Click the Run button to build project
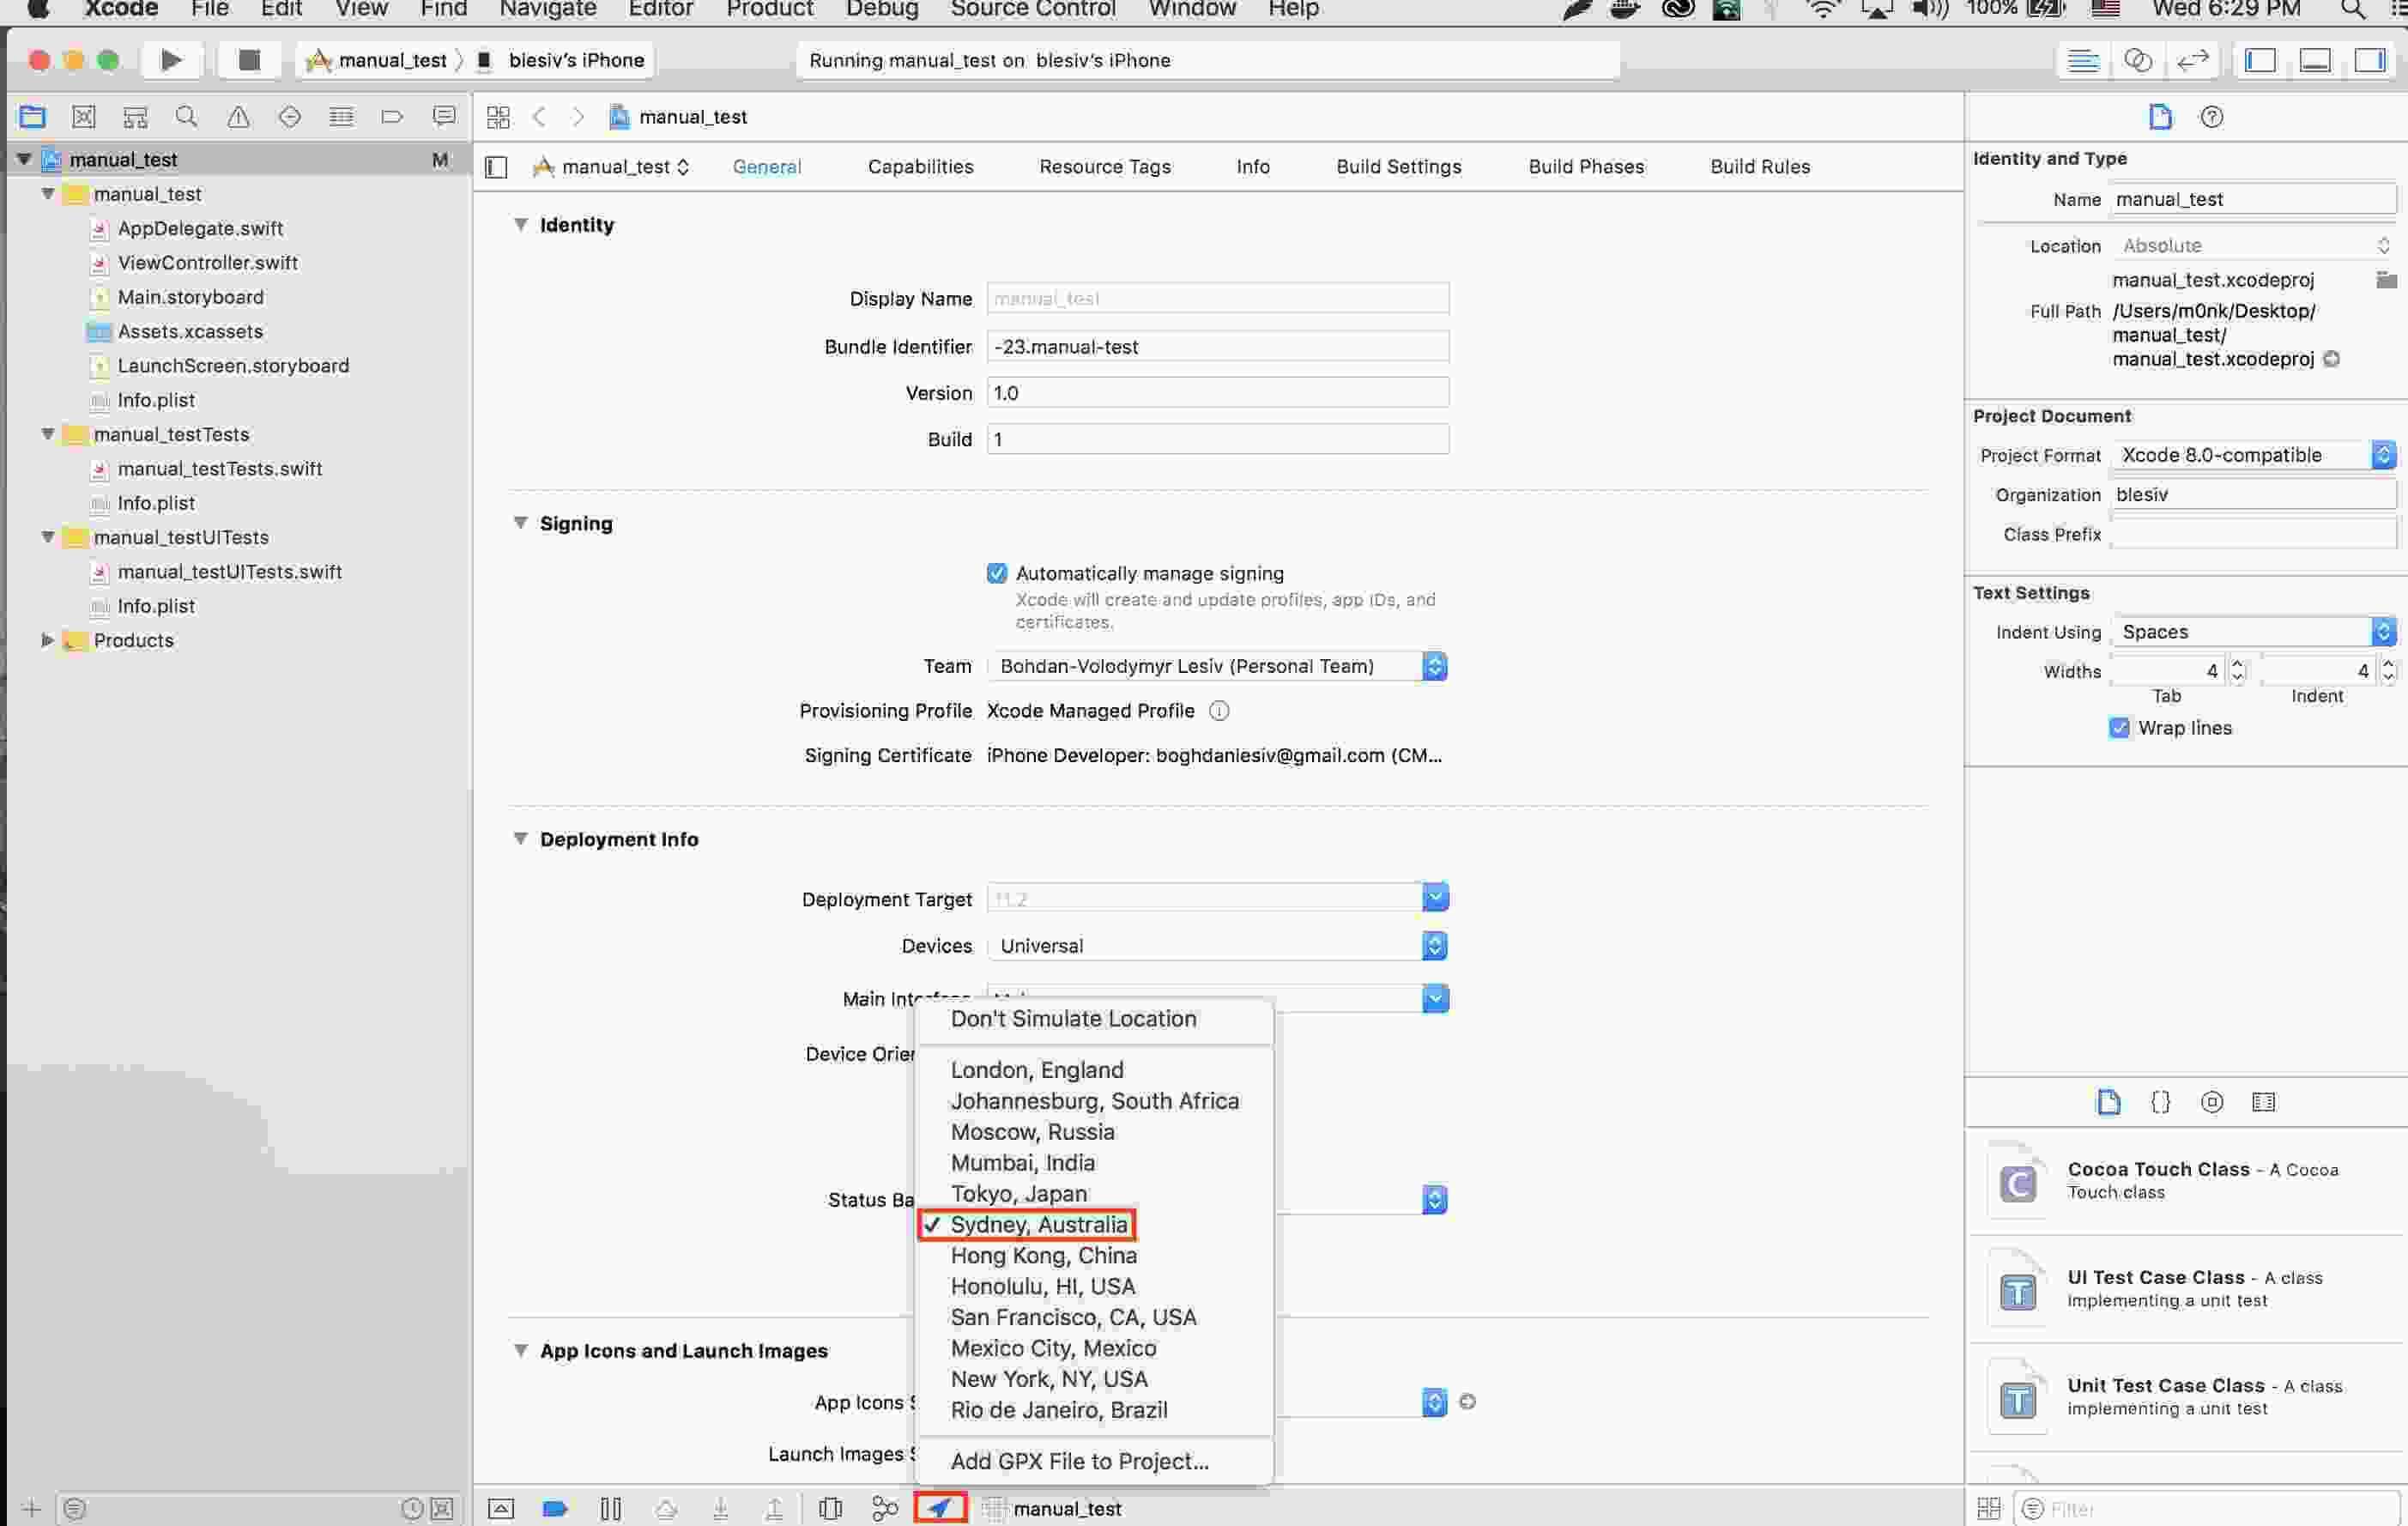This screenshot has width=2408, height=1526. pos(170,58)
